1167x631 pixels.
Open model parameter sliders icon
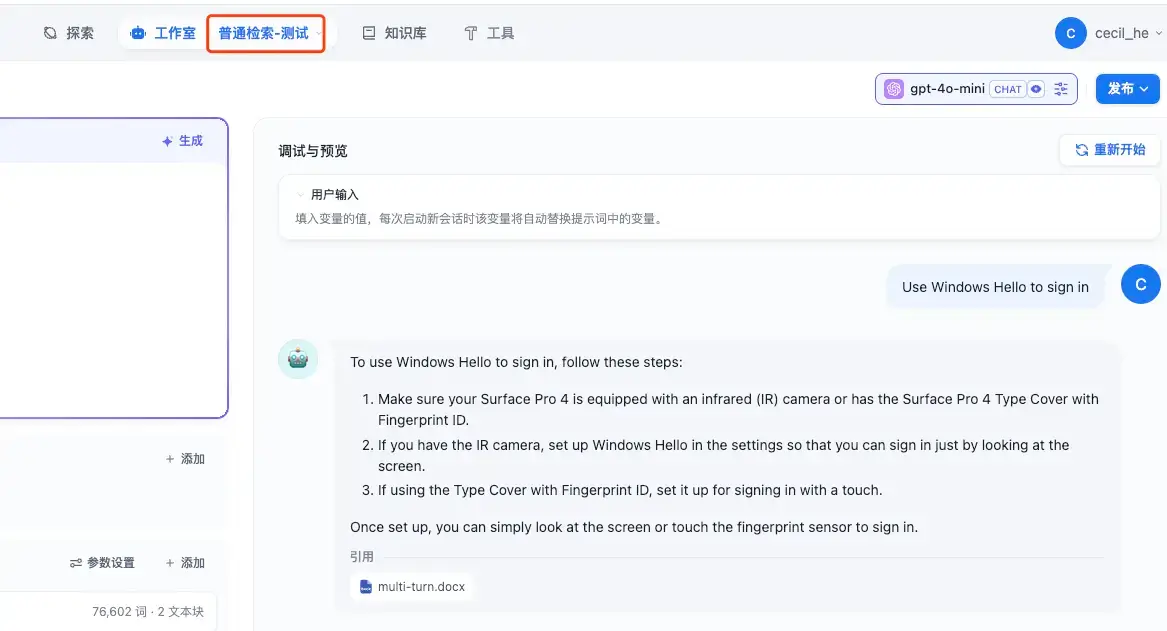1061,89
